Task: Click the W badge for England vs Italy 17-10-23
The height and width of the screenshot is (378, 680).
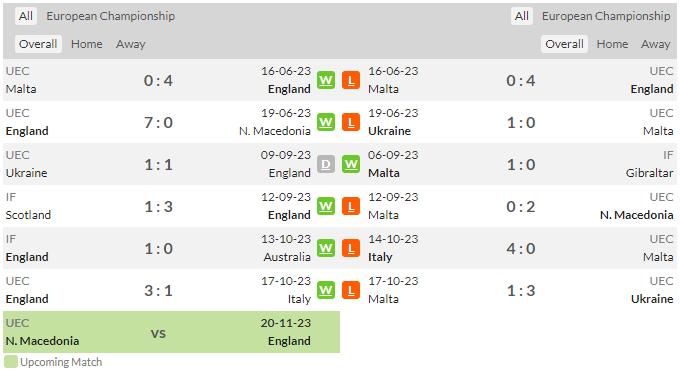Action: tap(326, 290)
